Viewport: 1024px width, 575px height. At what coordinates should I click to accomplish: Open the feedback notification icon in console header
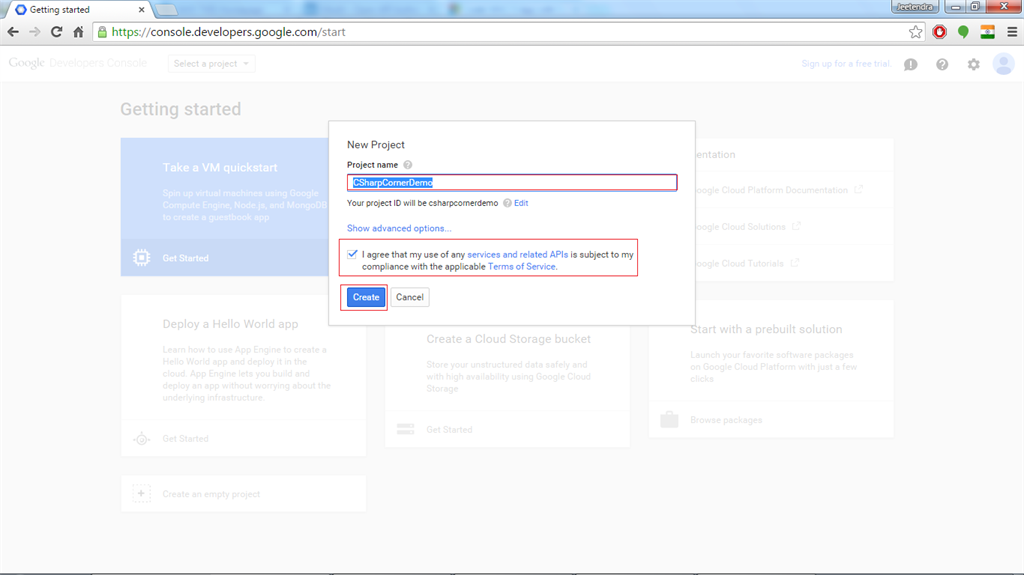[910, 64]
